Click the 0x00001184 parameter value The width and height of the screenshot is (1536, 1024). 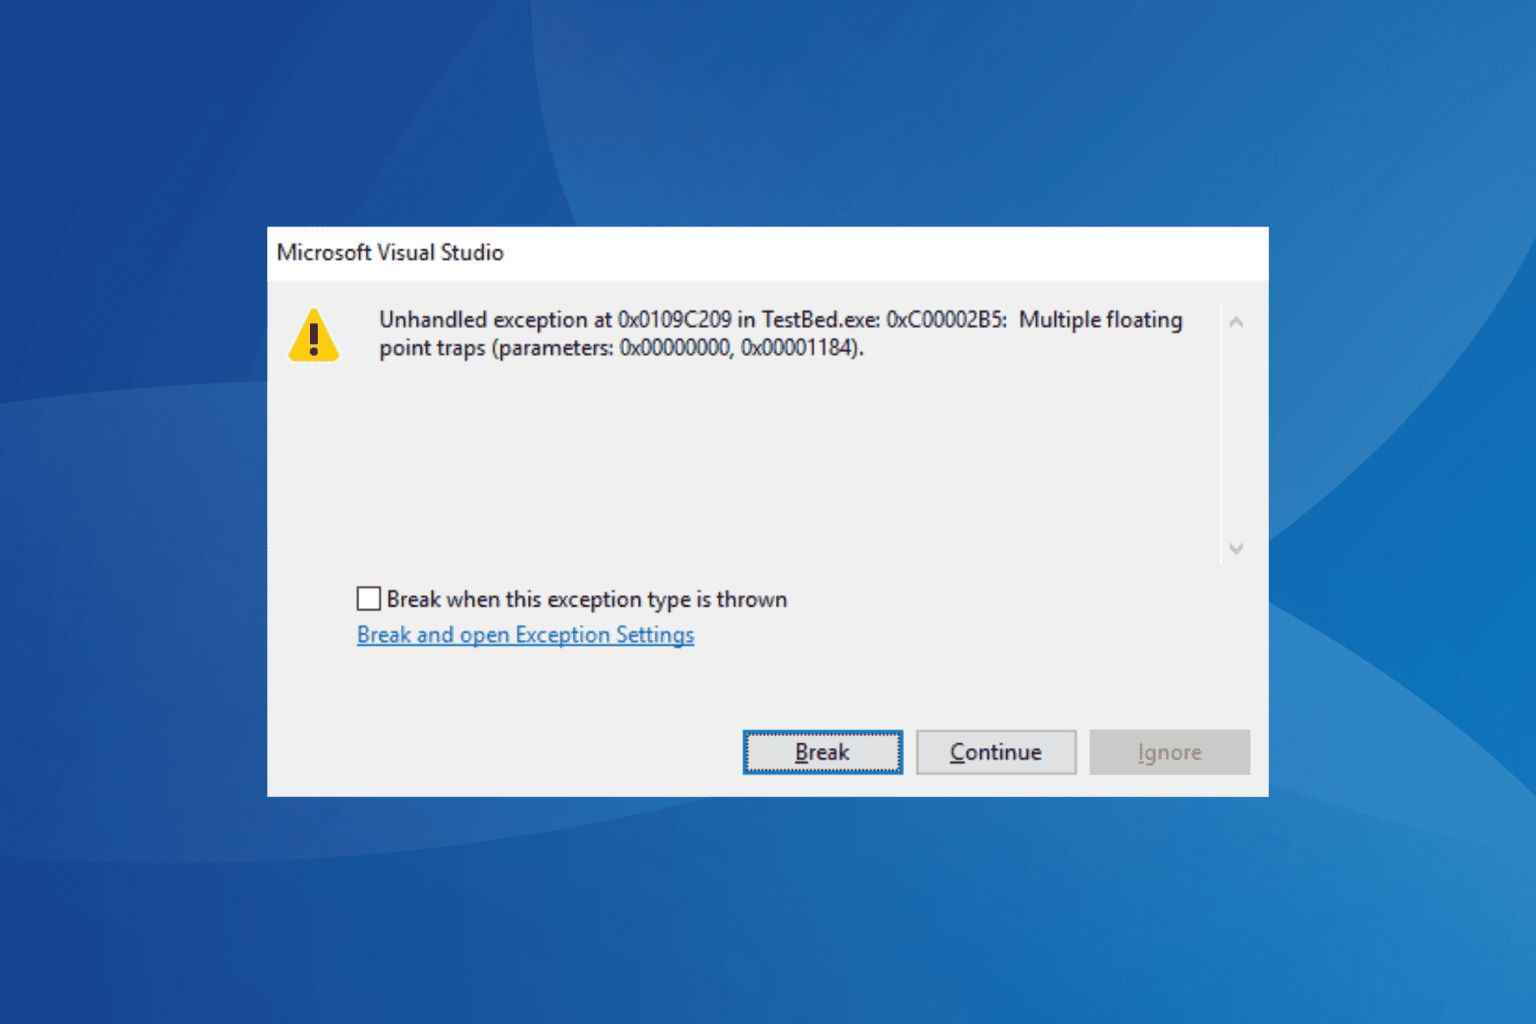point(799,348)
